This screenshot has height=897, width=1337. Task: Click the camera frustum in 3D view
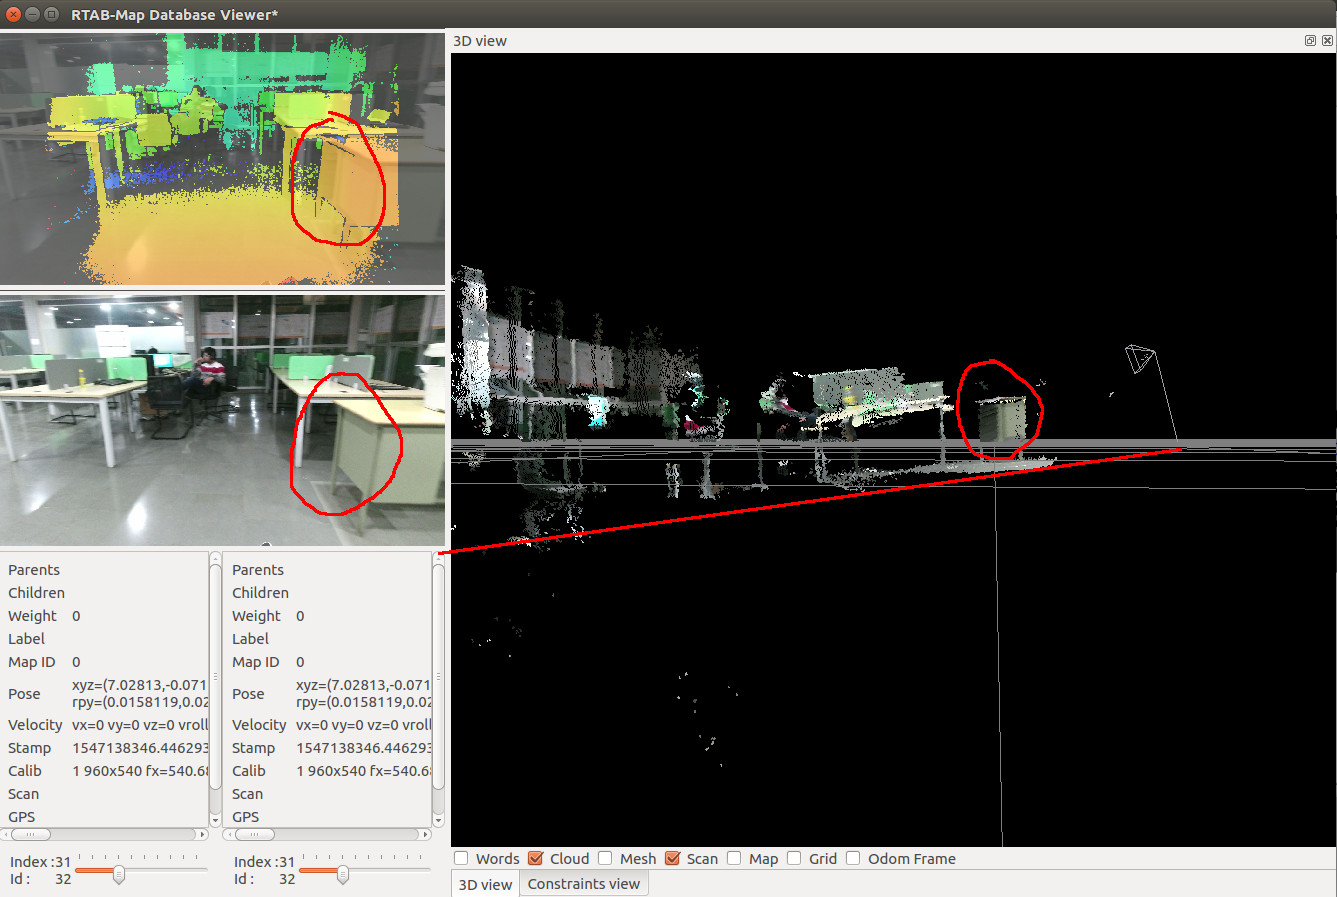[x=1139, y=358]
